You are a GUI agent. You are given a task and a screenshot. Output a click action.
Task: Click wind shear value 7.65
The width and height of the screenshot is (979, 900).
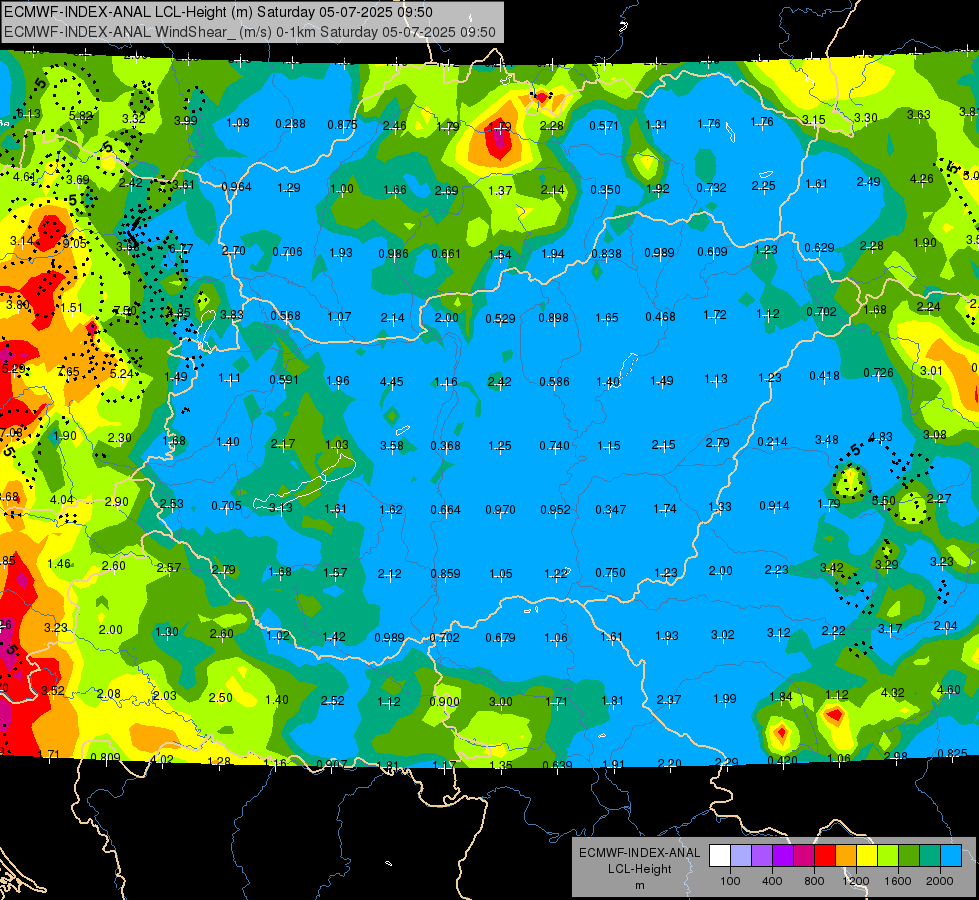[68, 372]
